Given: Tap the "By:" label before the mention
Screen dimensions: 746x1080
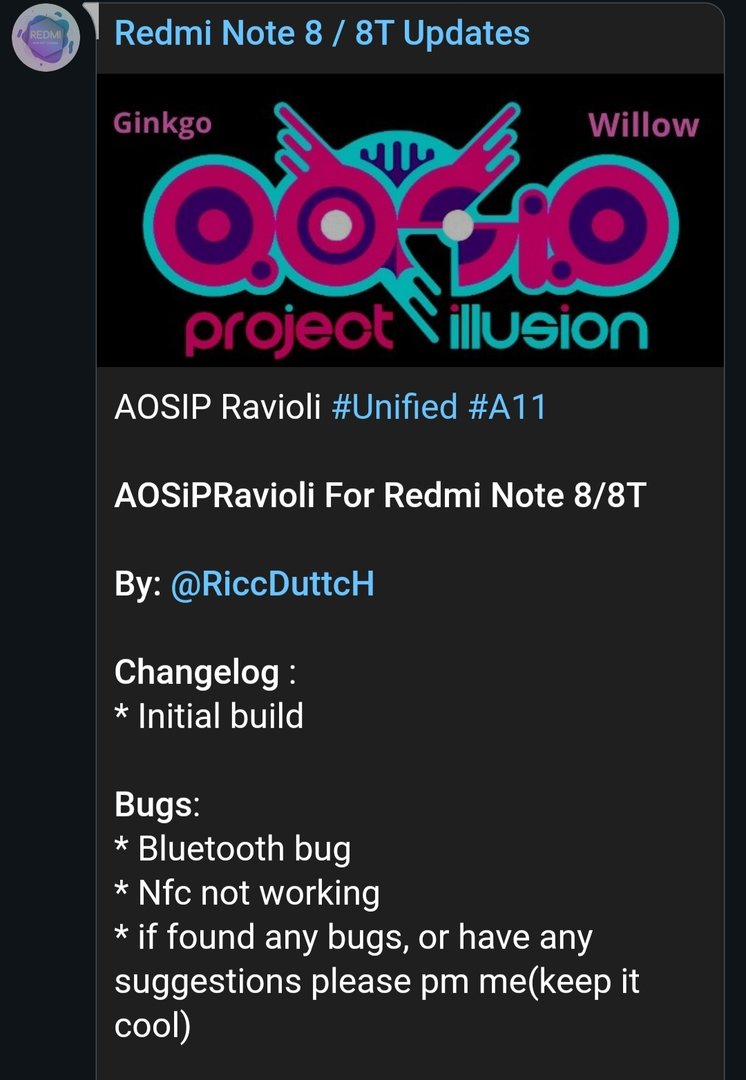Looking at the screenshot, I should (138, 584).
